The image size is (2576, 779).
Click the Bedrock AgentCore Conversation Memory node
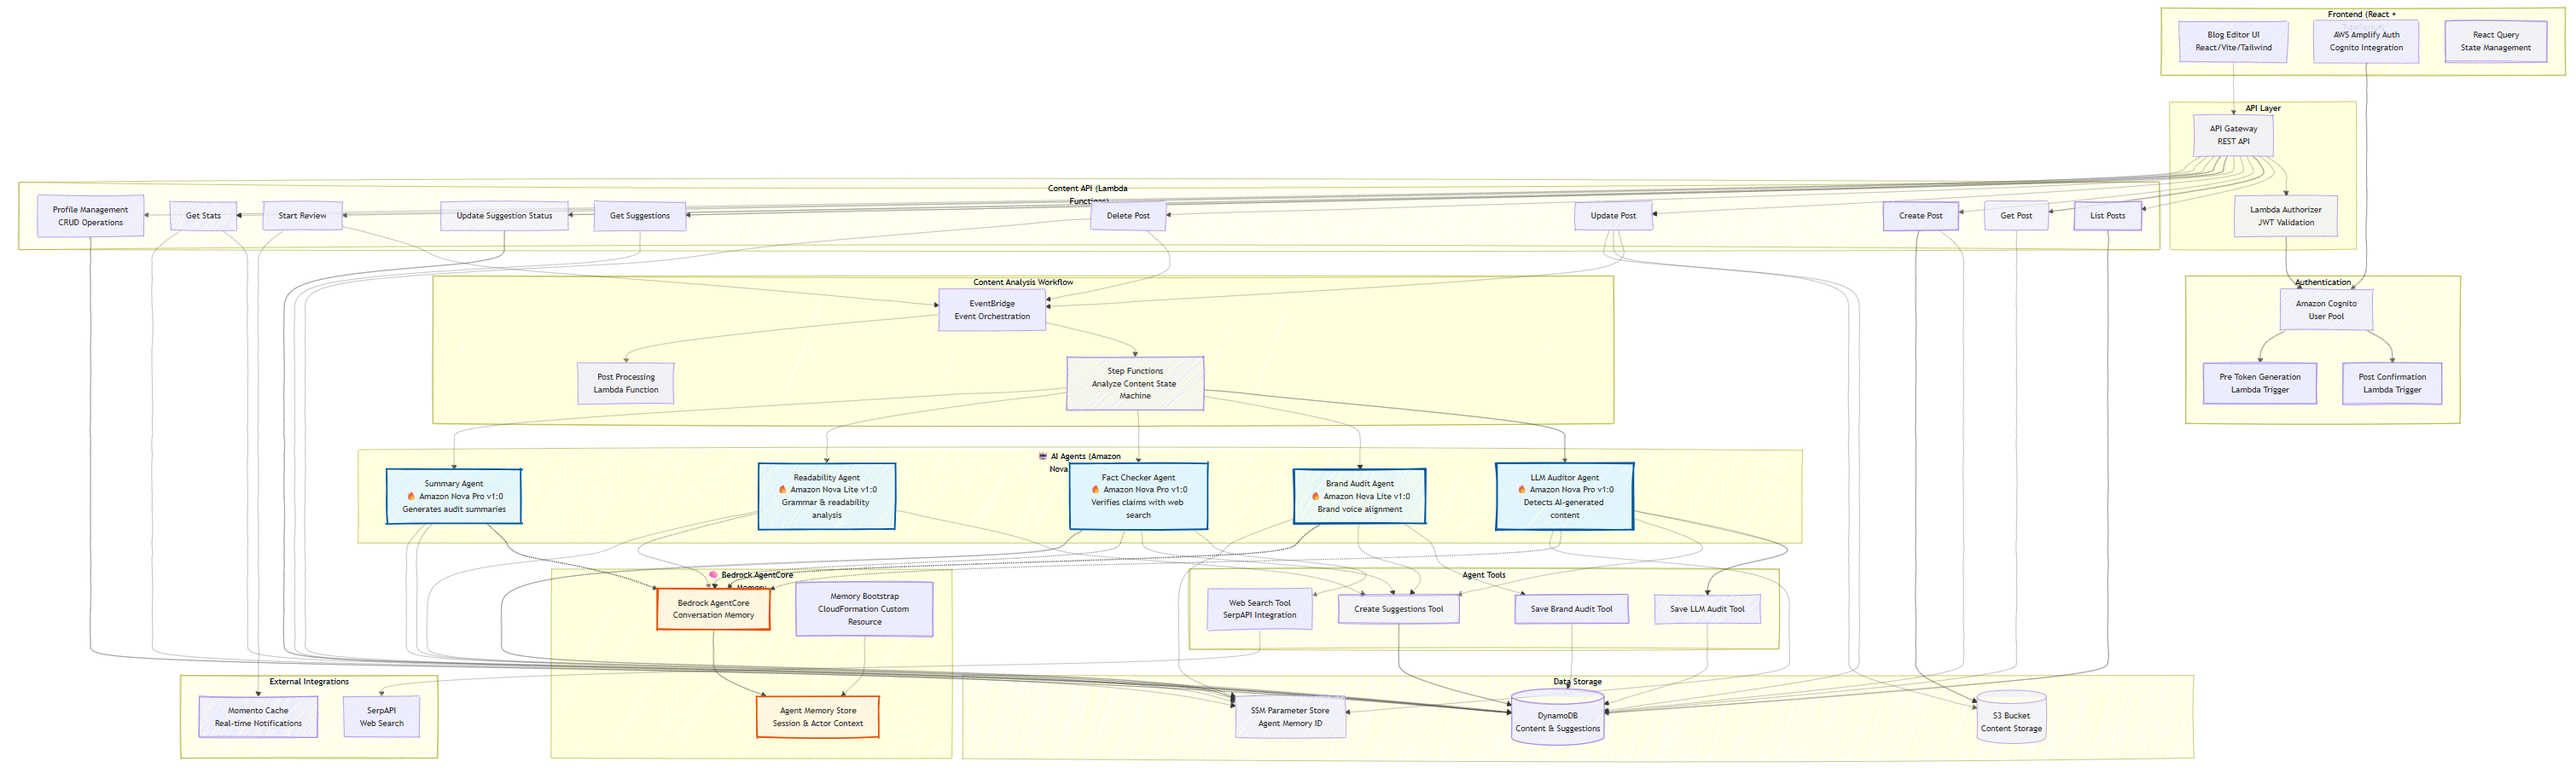click(x=713, y=609)
